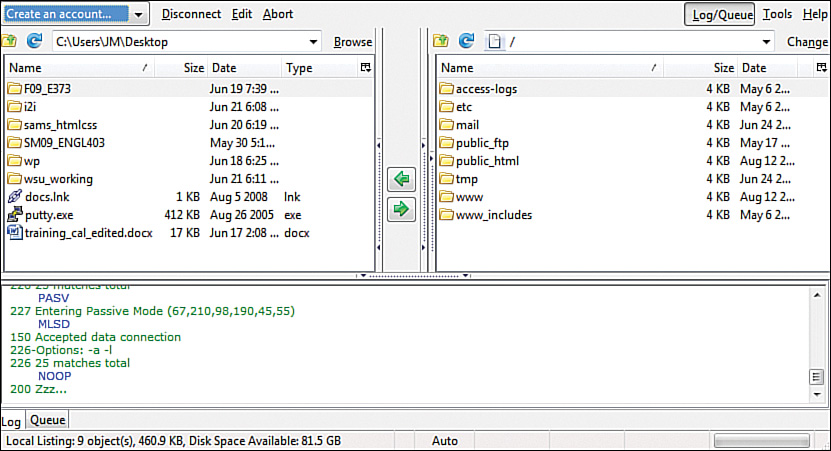Click the Create an account field
The height and width of the screenshot is (451, 831).
point(66,14)
